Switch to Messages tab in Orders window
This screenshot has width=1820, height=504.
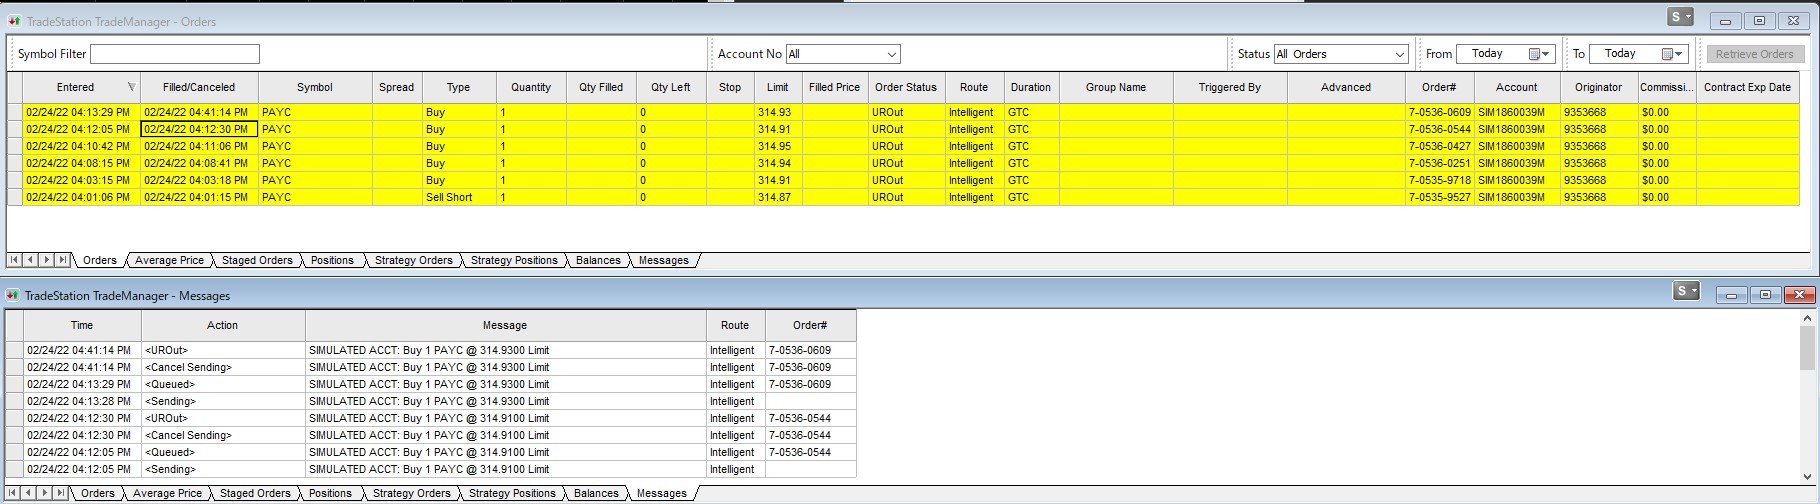tap(664, 260)
